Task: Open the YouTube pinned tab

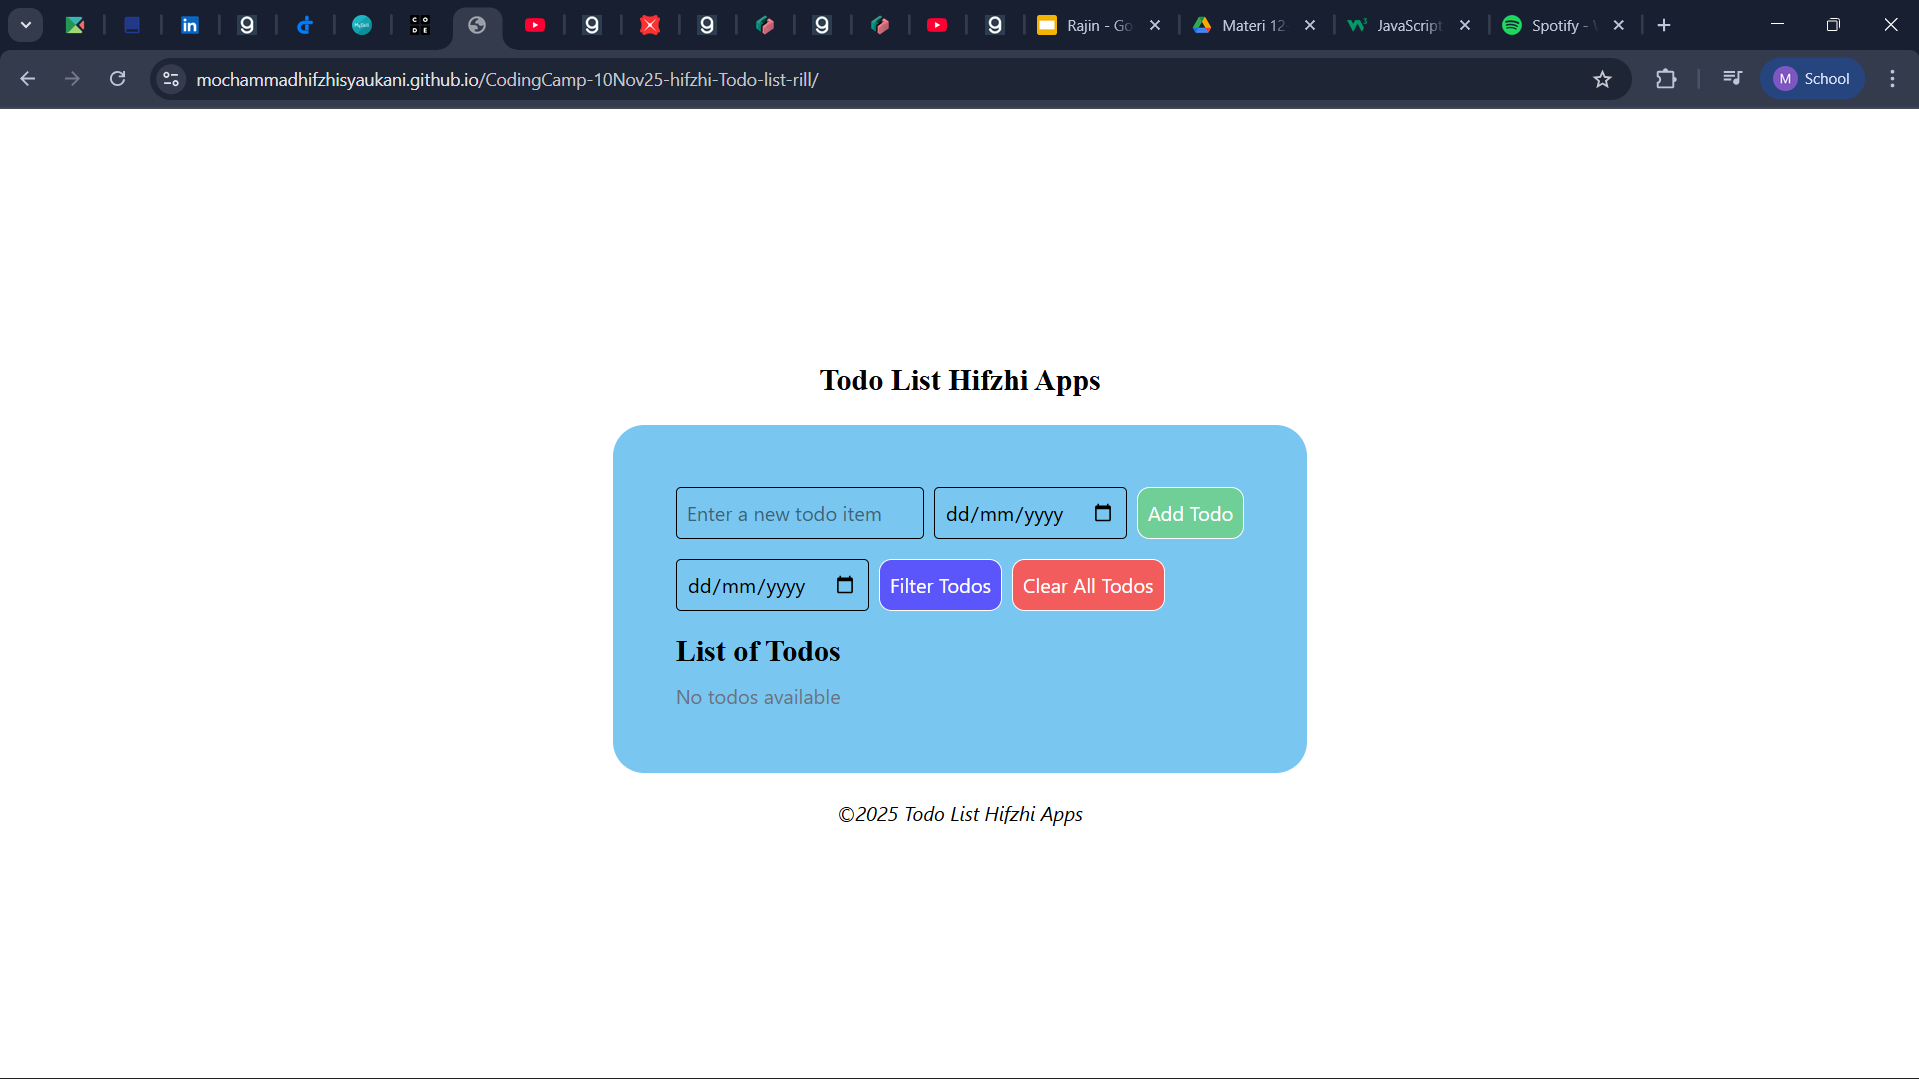Action: (536, 25)
